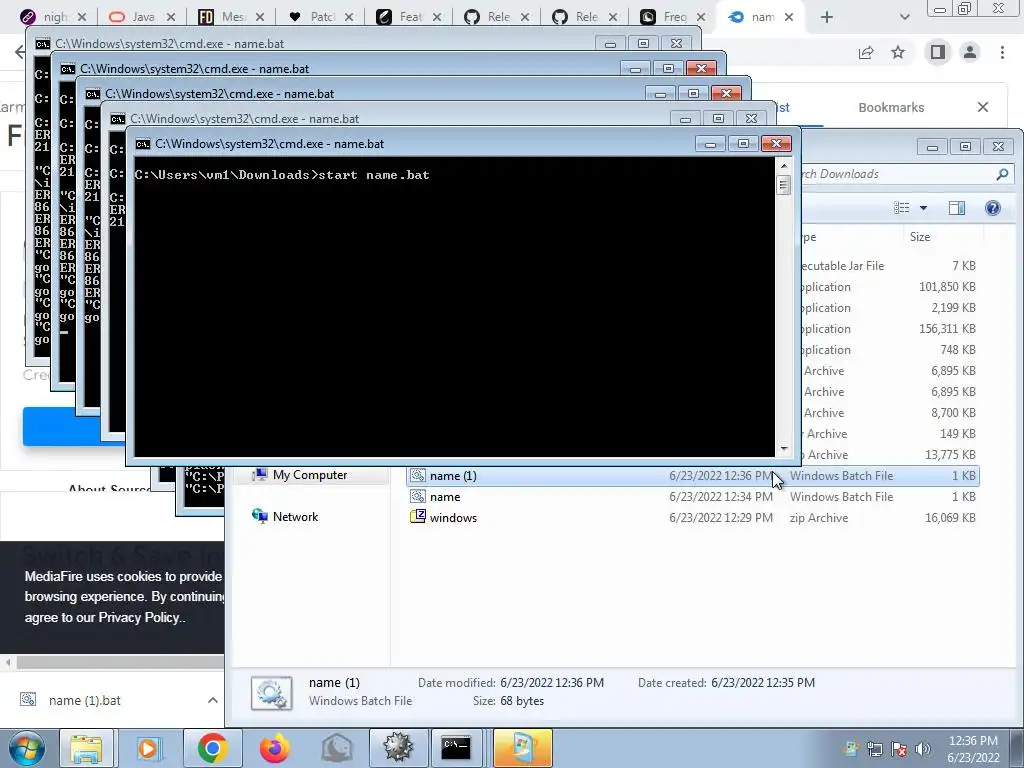Open the gear-shaped app in the taskbar

click(x=398, y=748)
